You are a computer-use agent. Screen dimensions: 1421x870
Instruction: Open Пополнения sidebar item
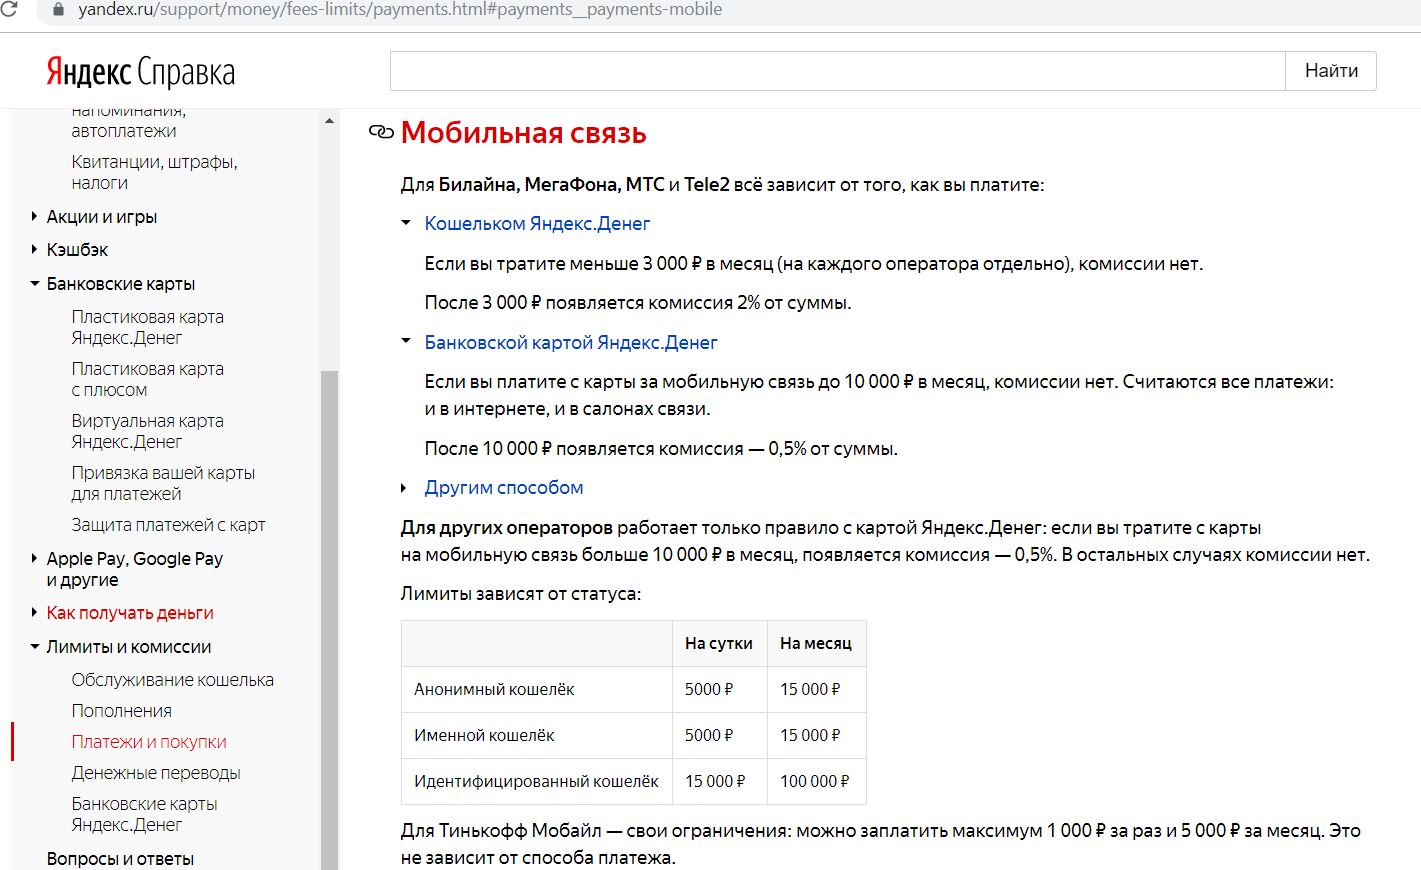point(121,711)
